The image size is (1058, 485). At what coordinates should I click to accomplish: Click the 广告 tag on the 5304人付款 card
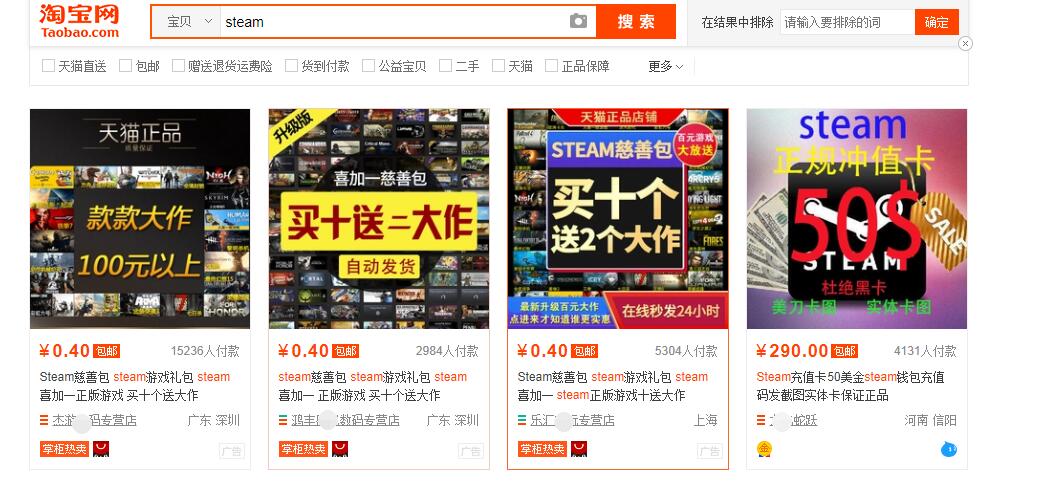coord(709,451)
